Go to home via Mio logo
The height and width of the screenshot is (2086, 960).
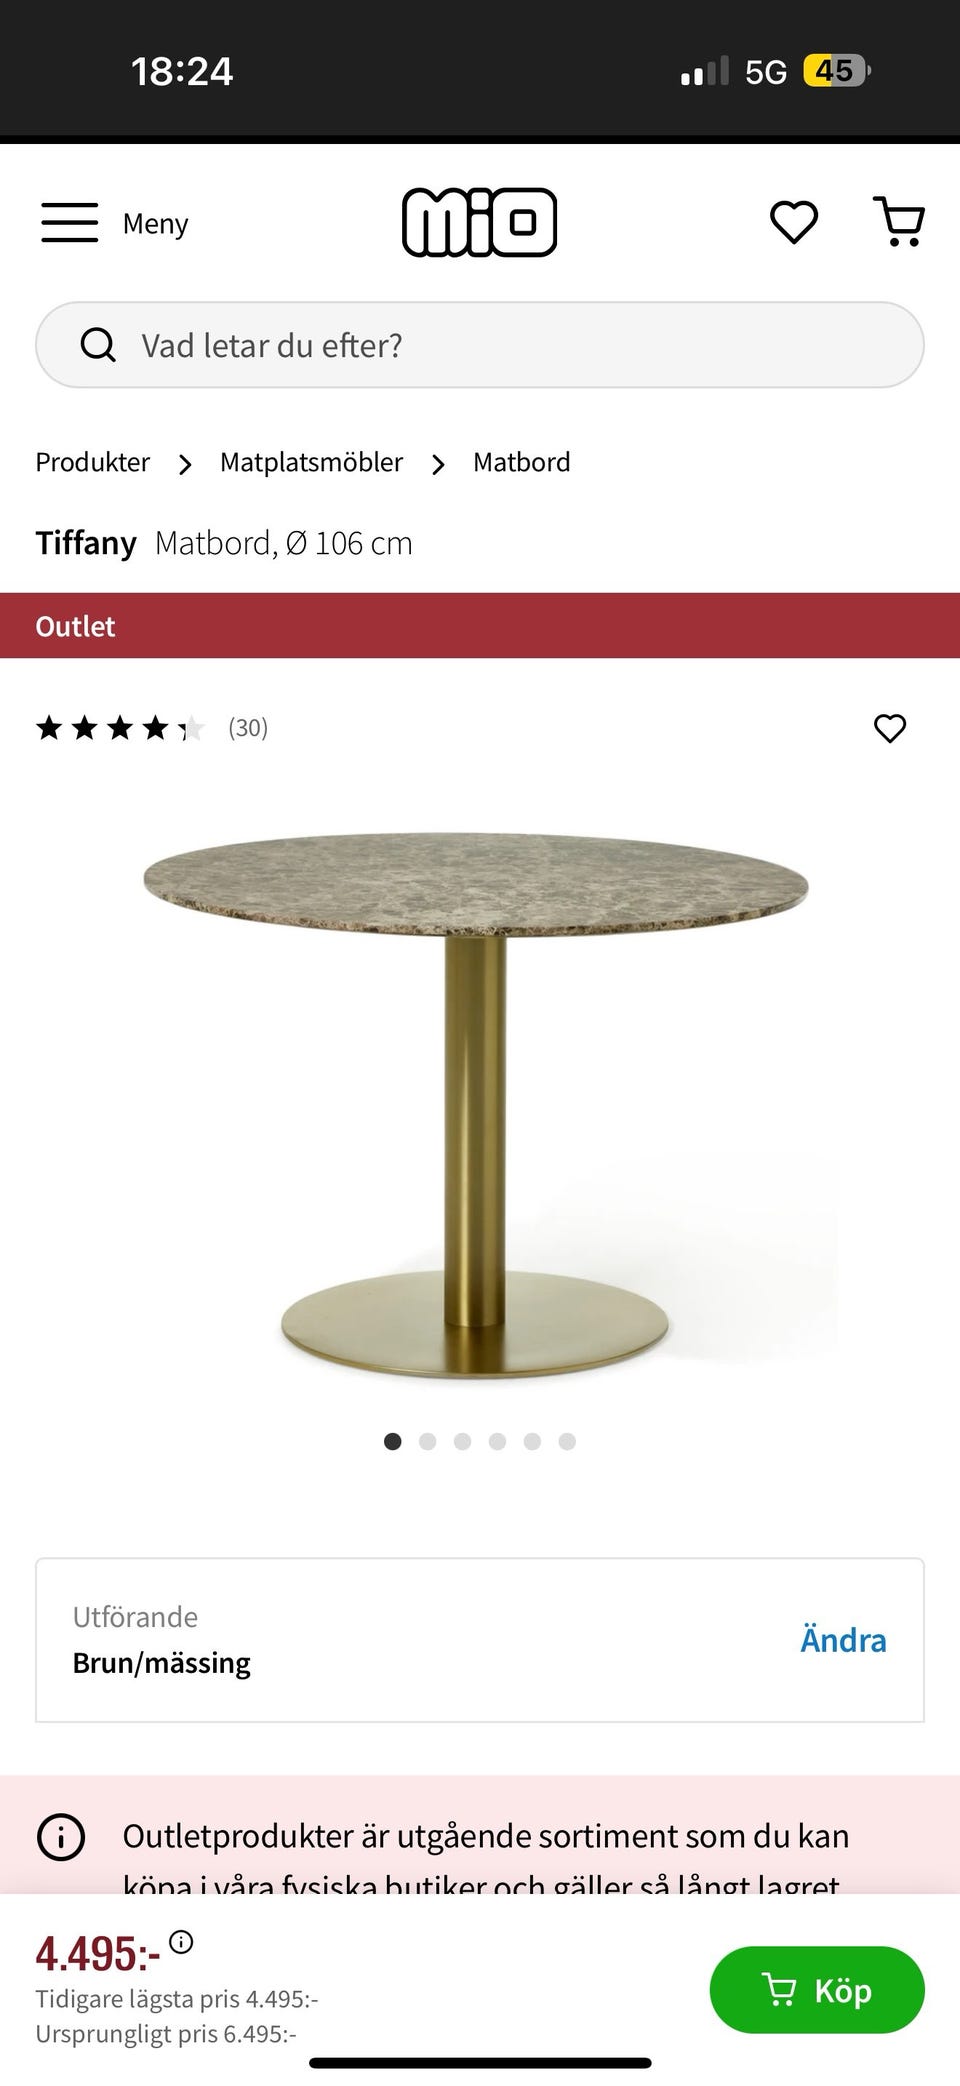[x=479, y=222]
